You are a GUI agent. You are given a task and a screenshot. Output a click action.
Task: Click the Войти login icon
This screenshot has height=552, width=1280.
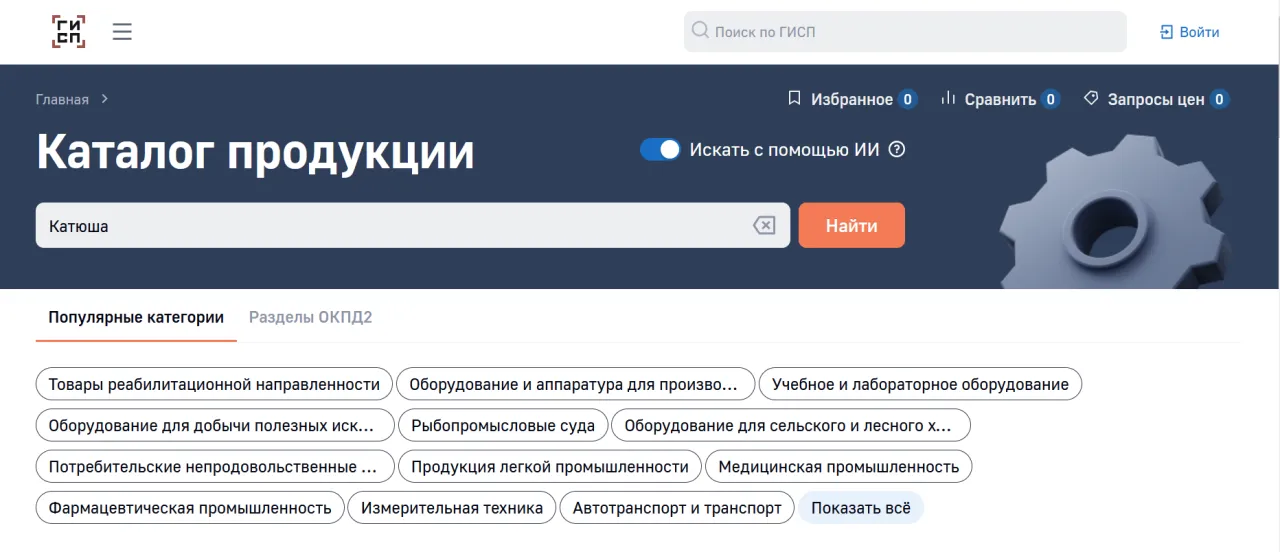coord(1166,32)
